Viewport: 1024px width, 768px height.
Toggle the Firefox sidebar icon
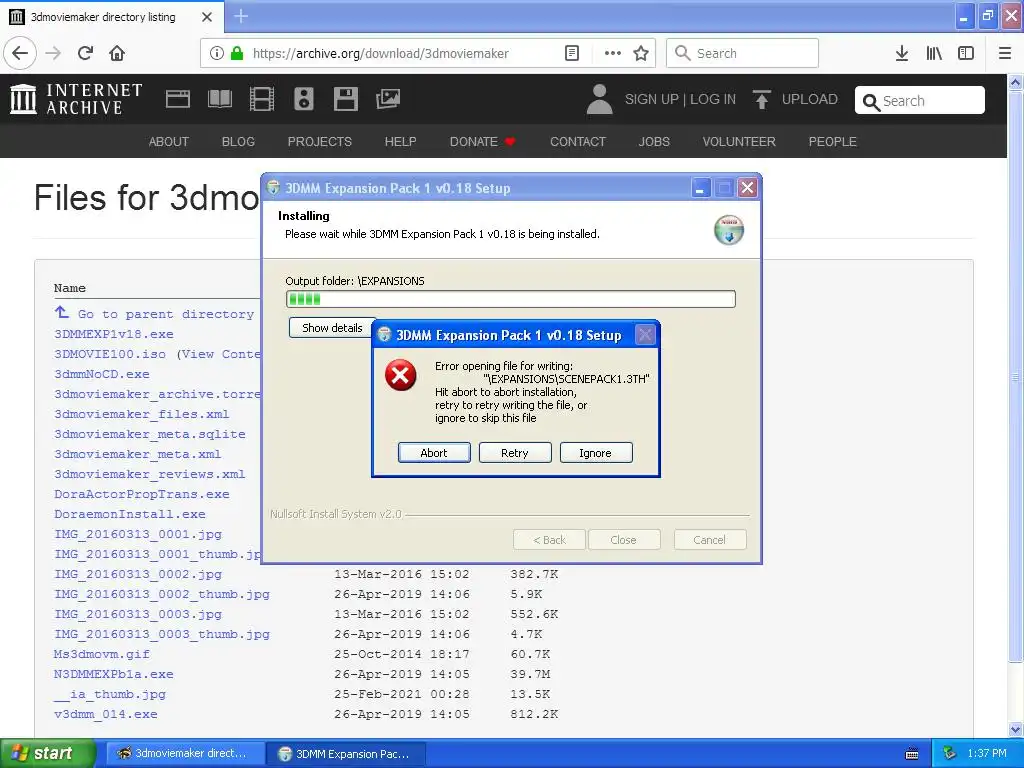coord(966,53)
